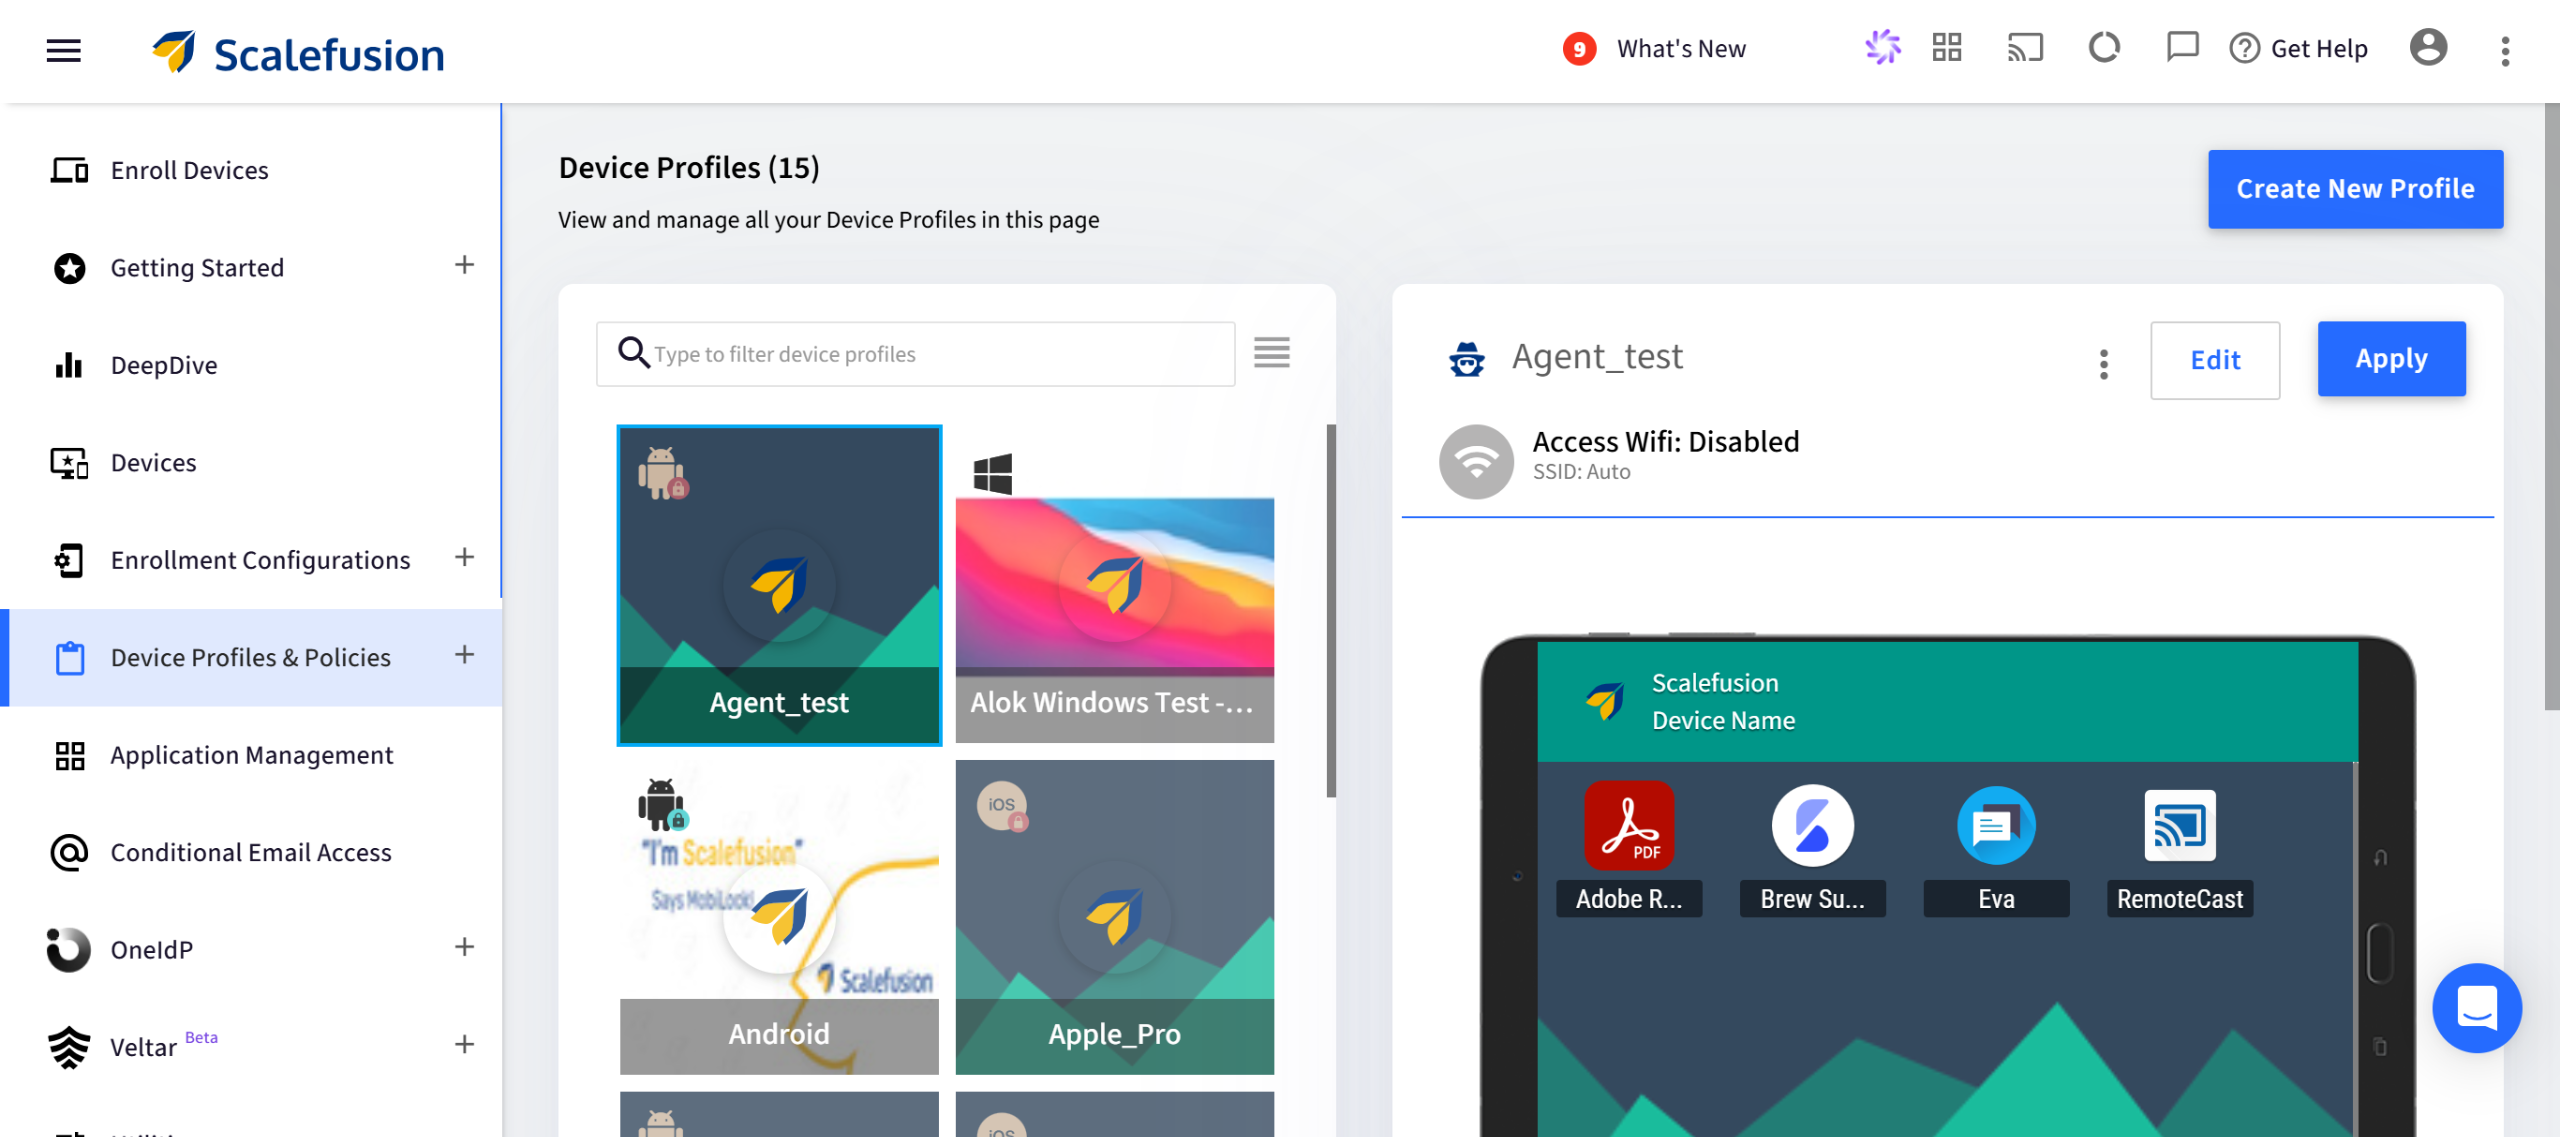This screenshot has height=1137, width=2560.
Task: Open Agent_test three-dot options menu
Action: pos(2103,363)
